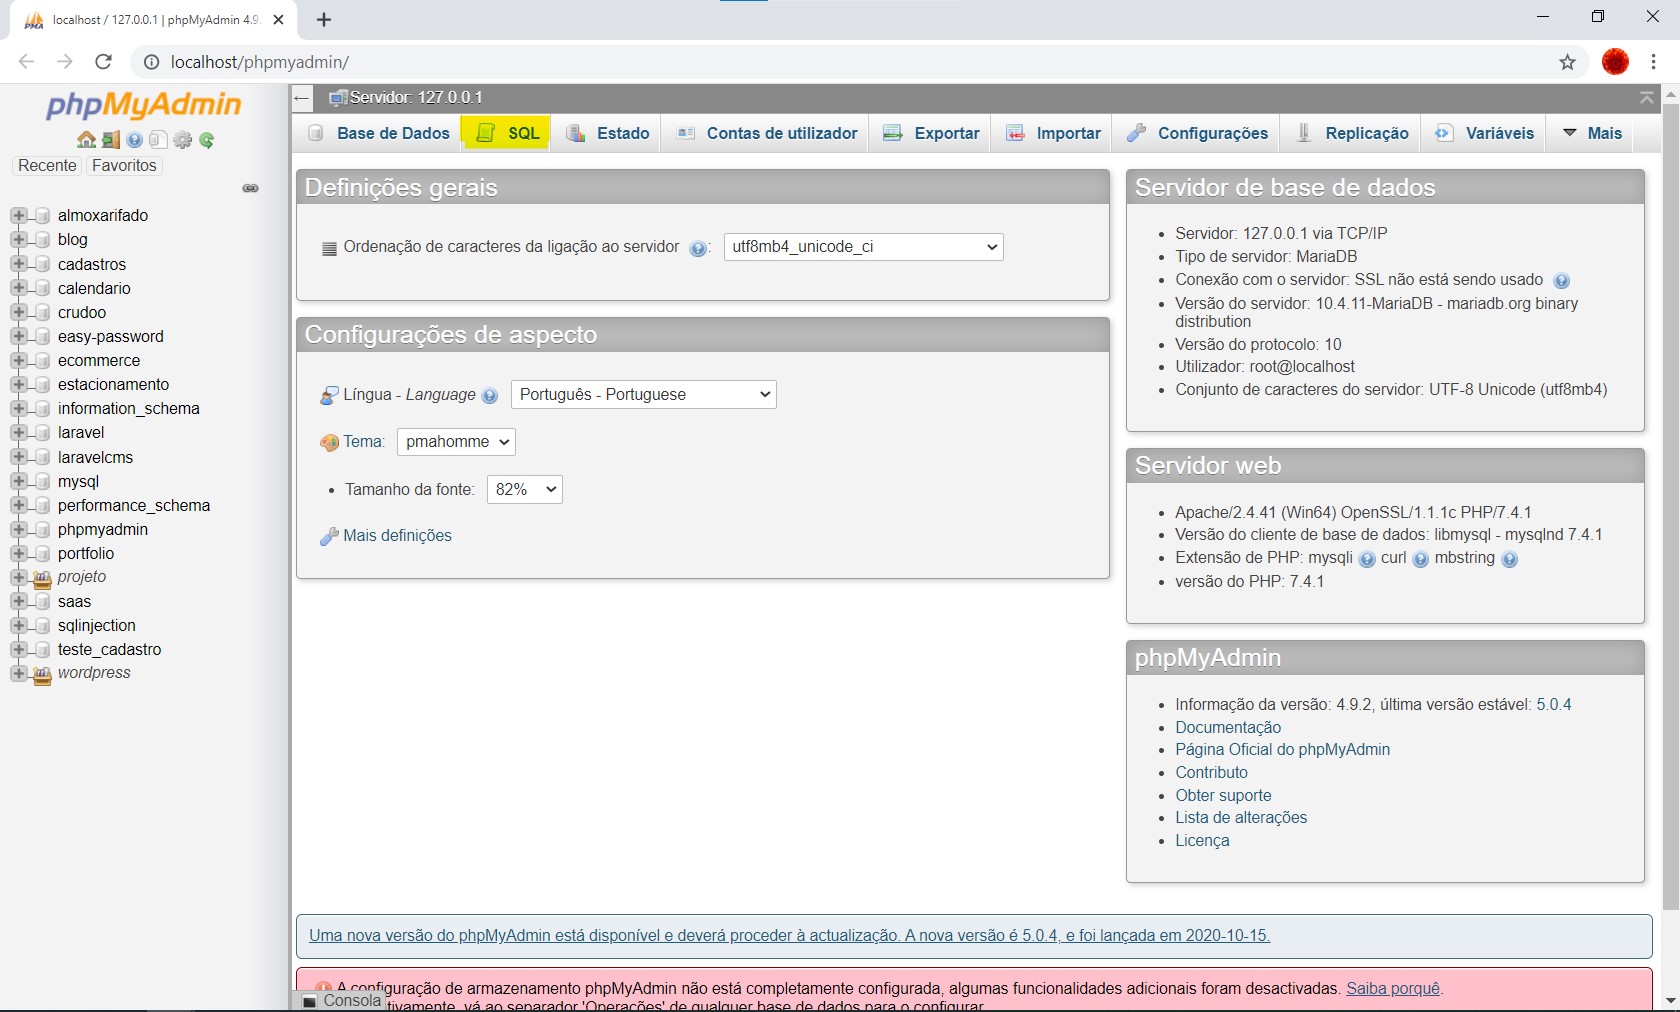1680x1012 pixels.
Task: Click the Obter suporte link
Action: (x=1223, y=796)
